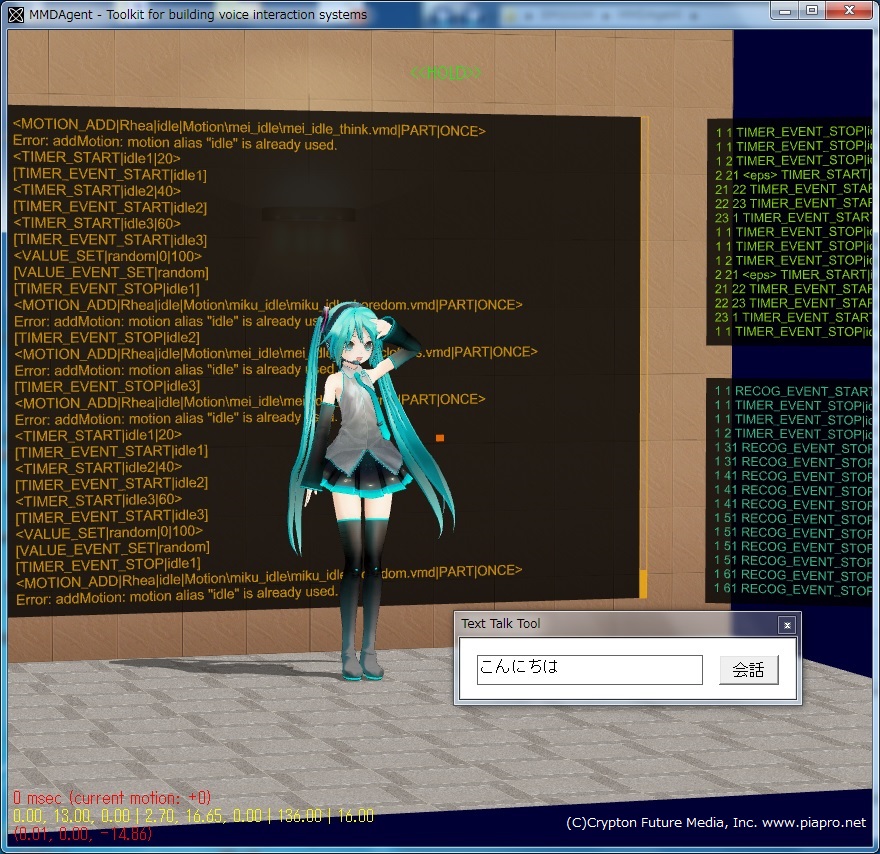
Task: Click the red "(0.01, 0.00, -14.86)" text
Action: click(82, 834)
